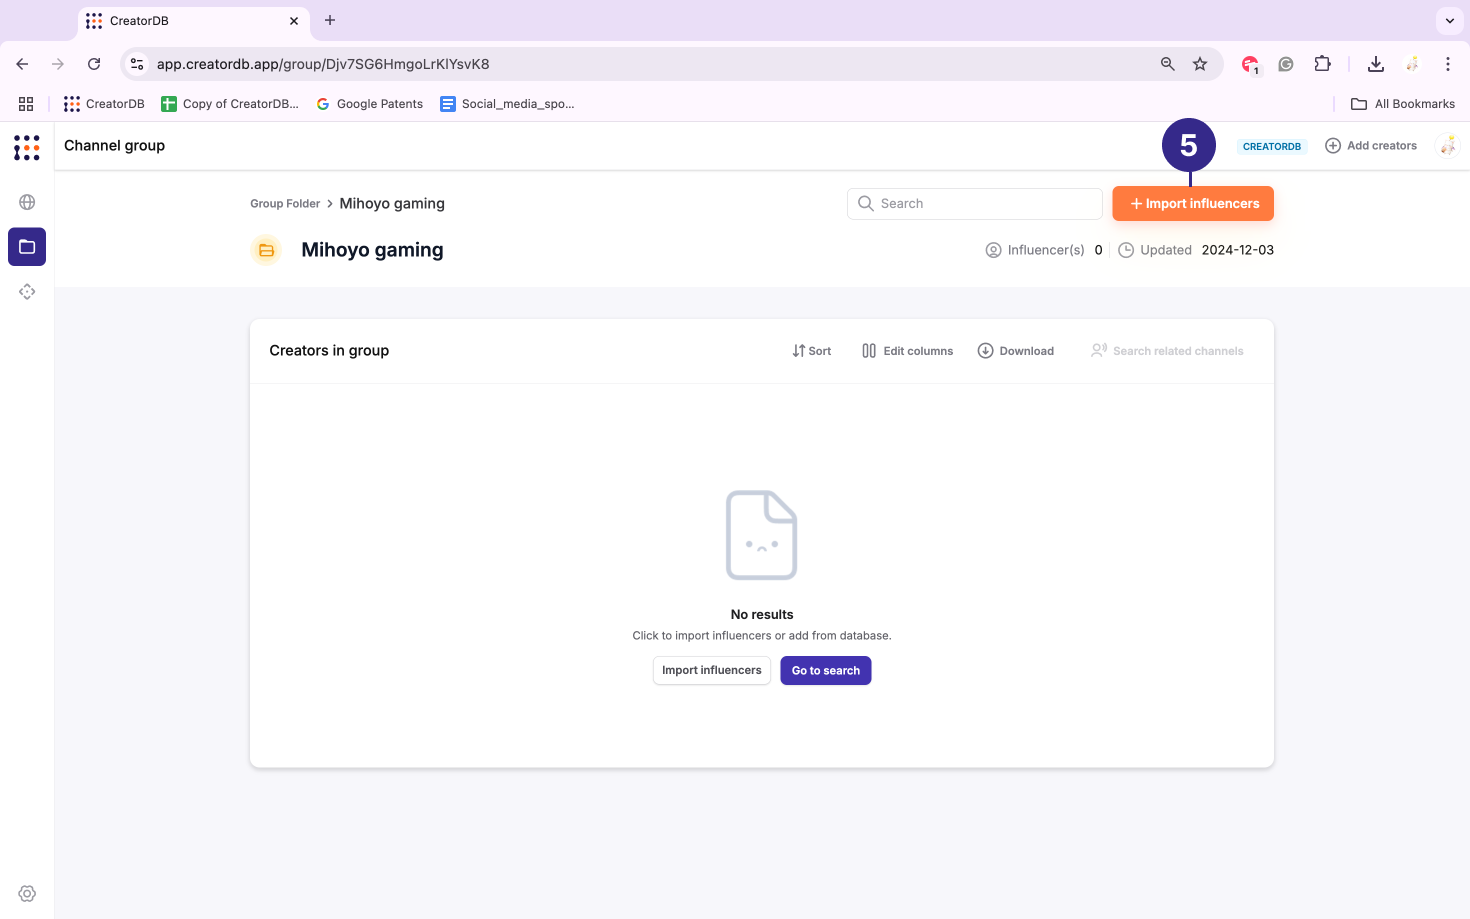1470x919 pixels.
Task: Click the CREATORDB badge
Action: coord(1272,146)
